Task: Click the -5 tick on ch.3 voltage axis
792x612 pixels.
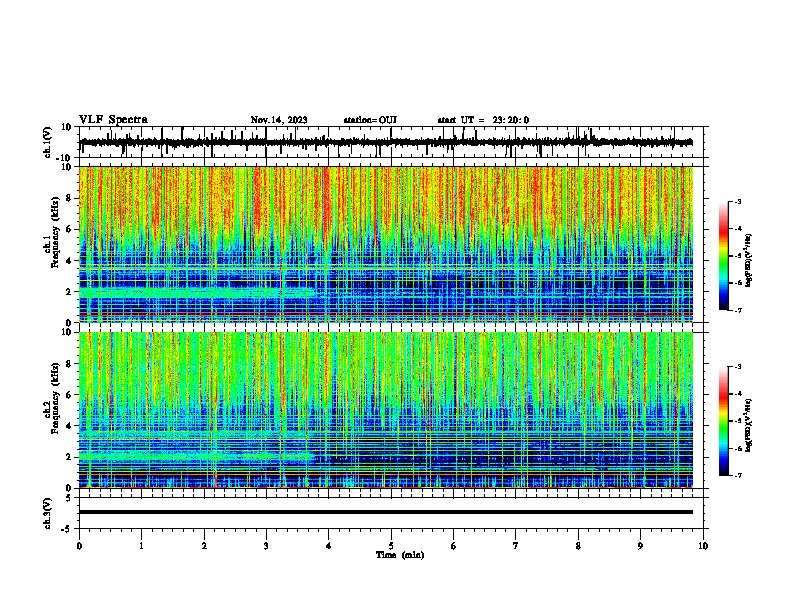Action: pyautogui.click(x=66, y=529)
